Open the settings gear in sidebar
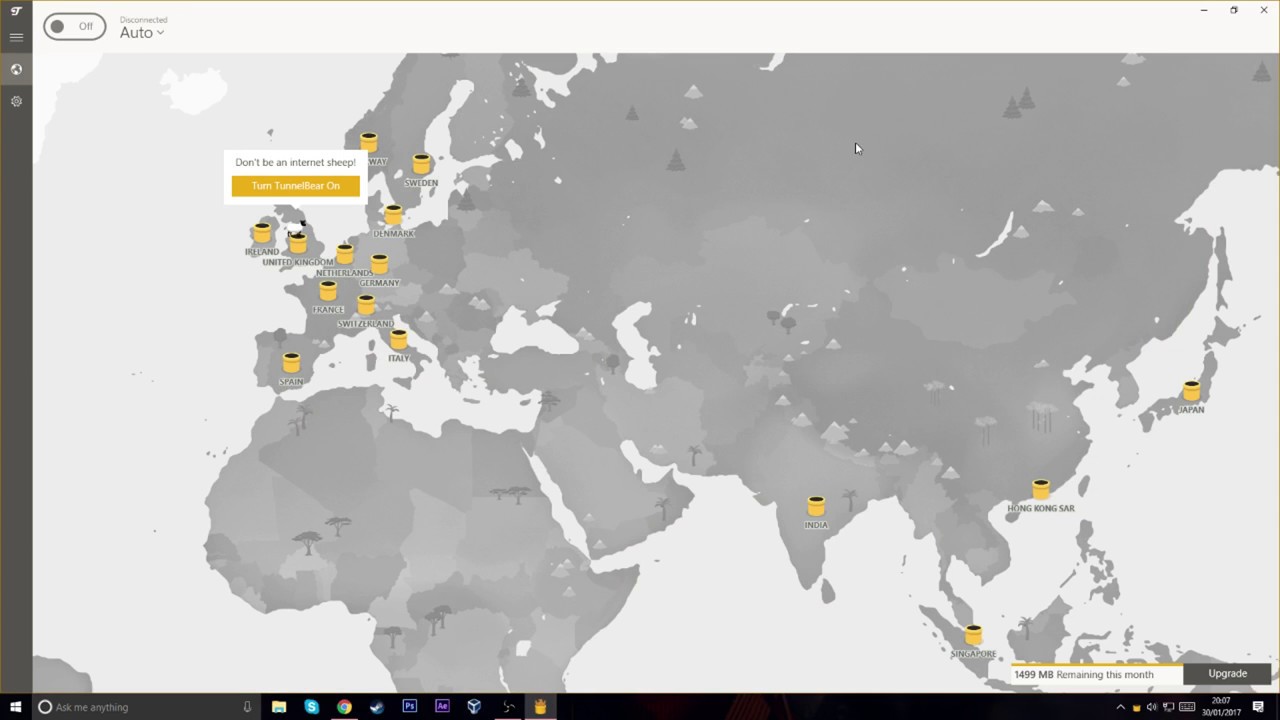The width and height of the screenshot is (1280, 720). (x=16, y=101)
